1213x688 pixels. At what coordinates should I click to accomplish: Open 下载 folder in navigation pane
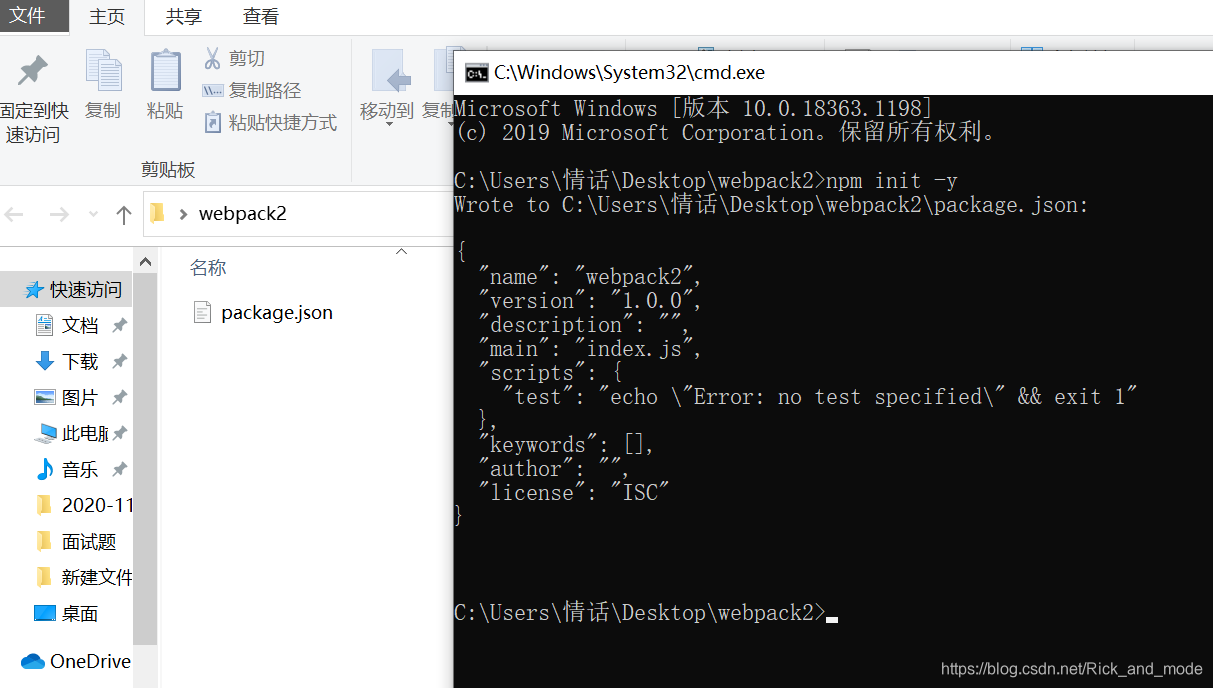pos(80,361)
